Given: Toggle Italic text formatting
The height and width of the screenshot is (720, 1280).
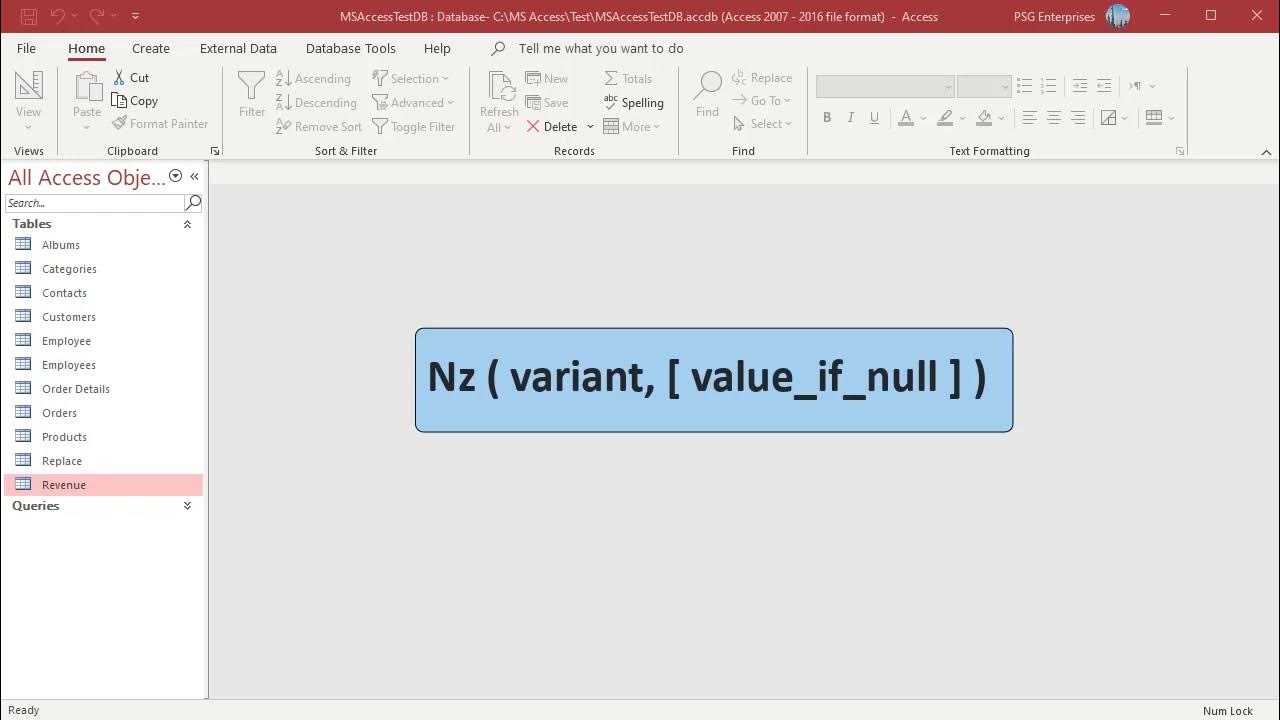Looking at the screenshot, I should tap(851, 118).
